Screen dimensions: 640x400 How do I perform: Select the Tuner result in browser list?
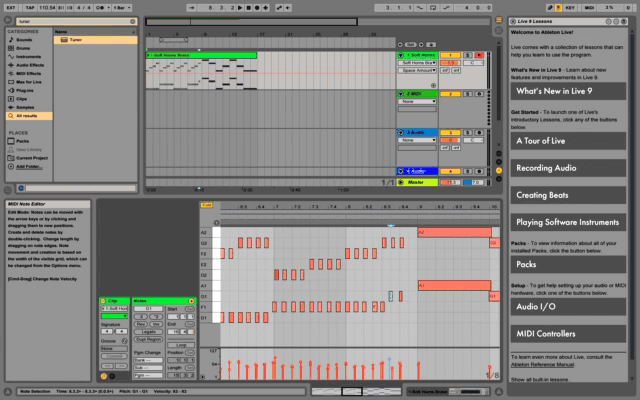point(96,40)
